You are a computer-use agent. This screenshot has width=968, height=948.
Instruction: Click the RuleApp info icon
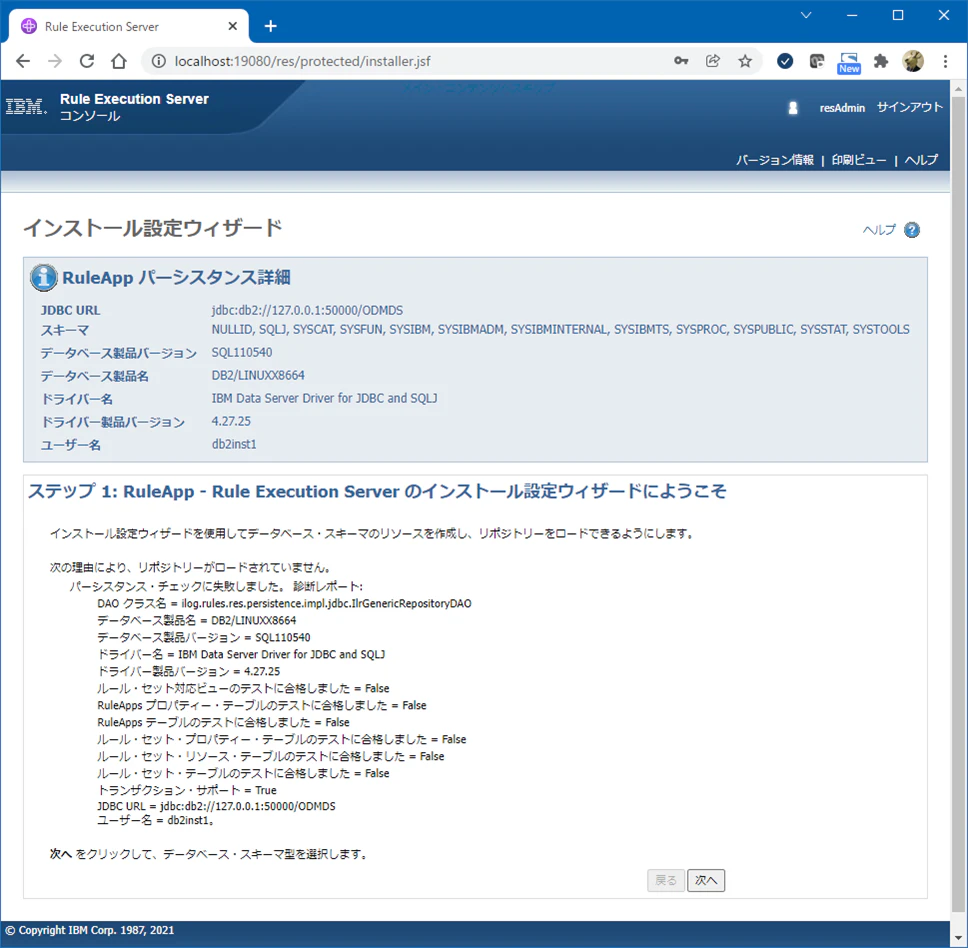[44, 277]
